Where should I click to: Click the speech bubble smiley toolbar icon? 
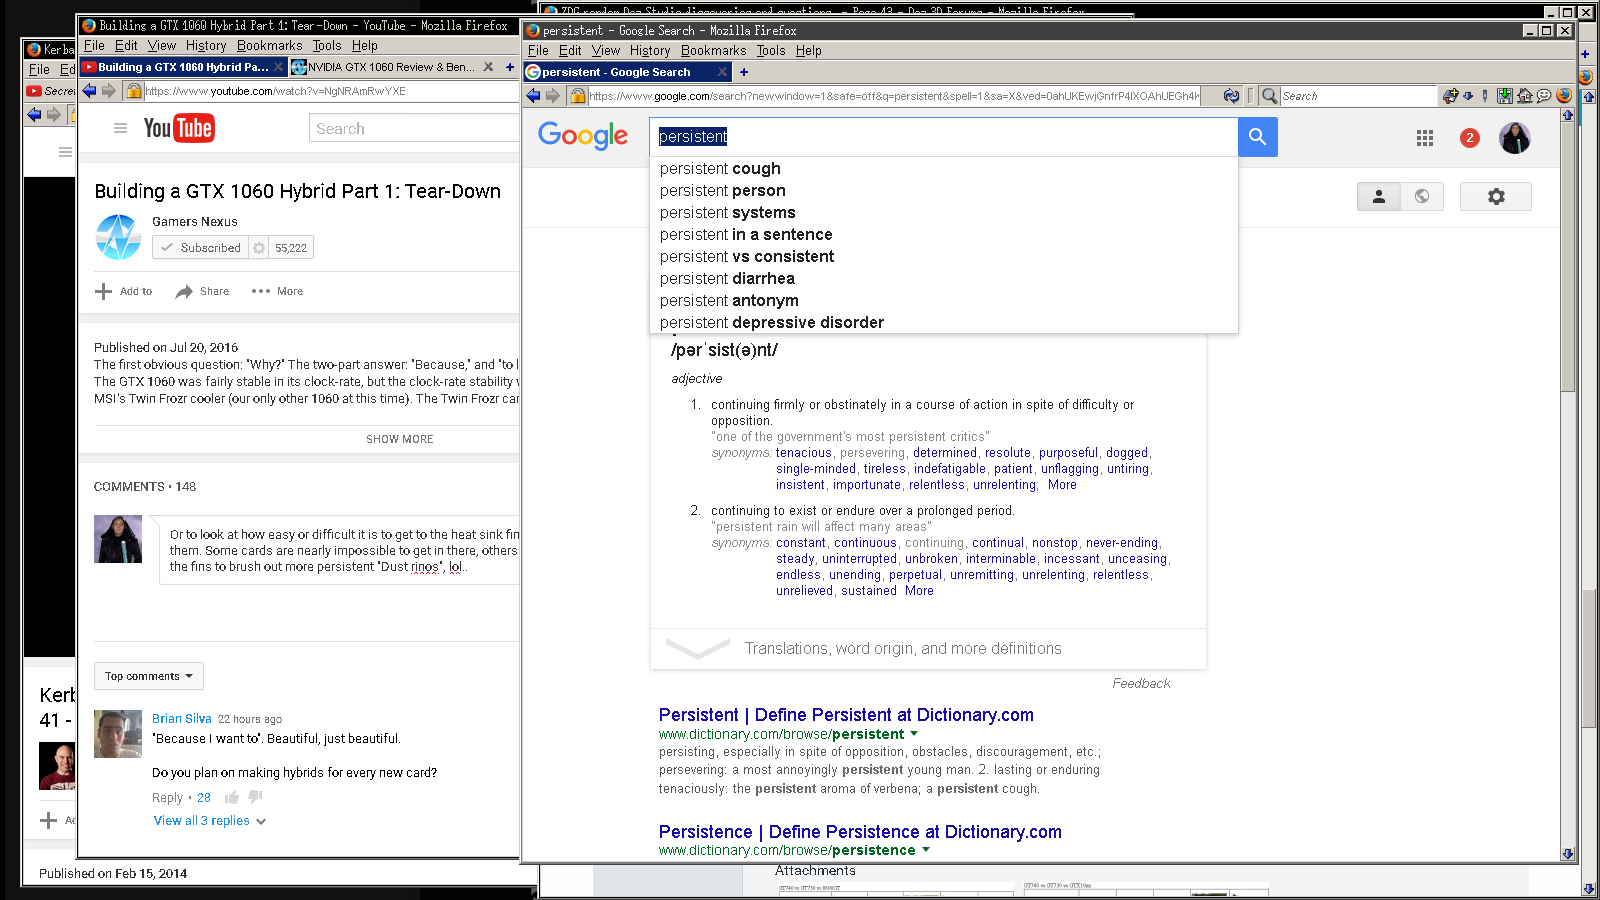(1544, 96)
